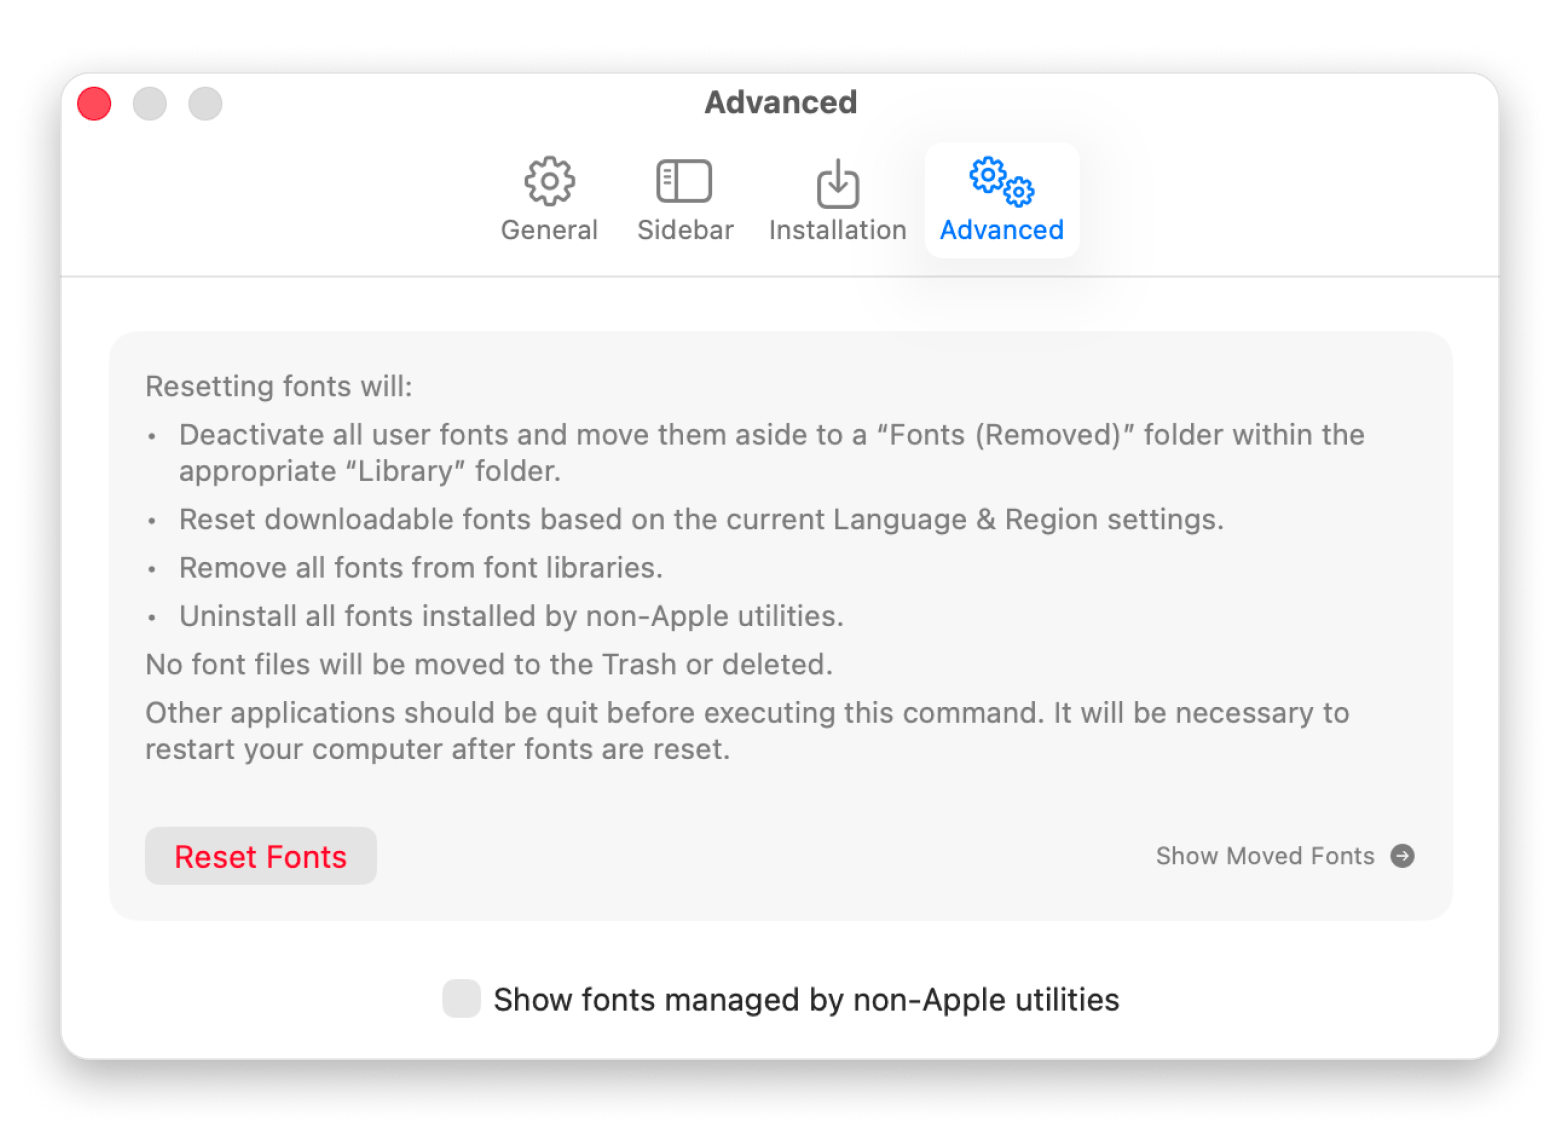Enable show fonts managed by non-Apple utilities

(x=461, y=998)
